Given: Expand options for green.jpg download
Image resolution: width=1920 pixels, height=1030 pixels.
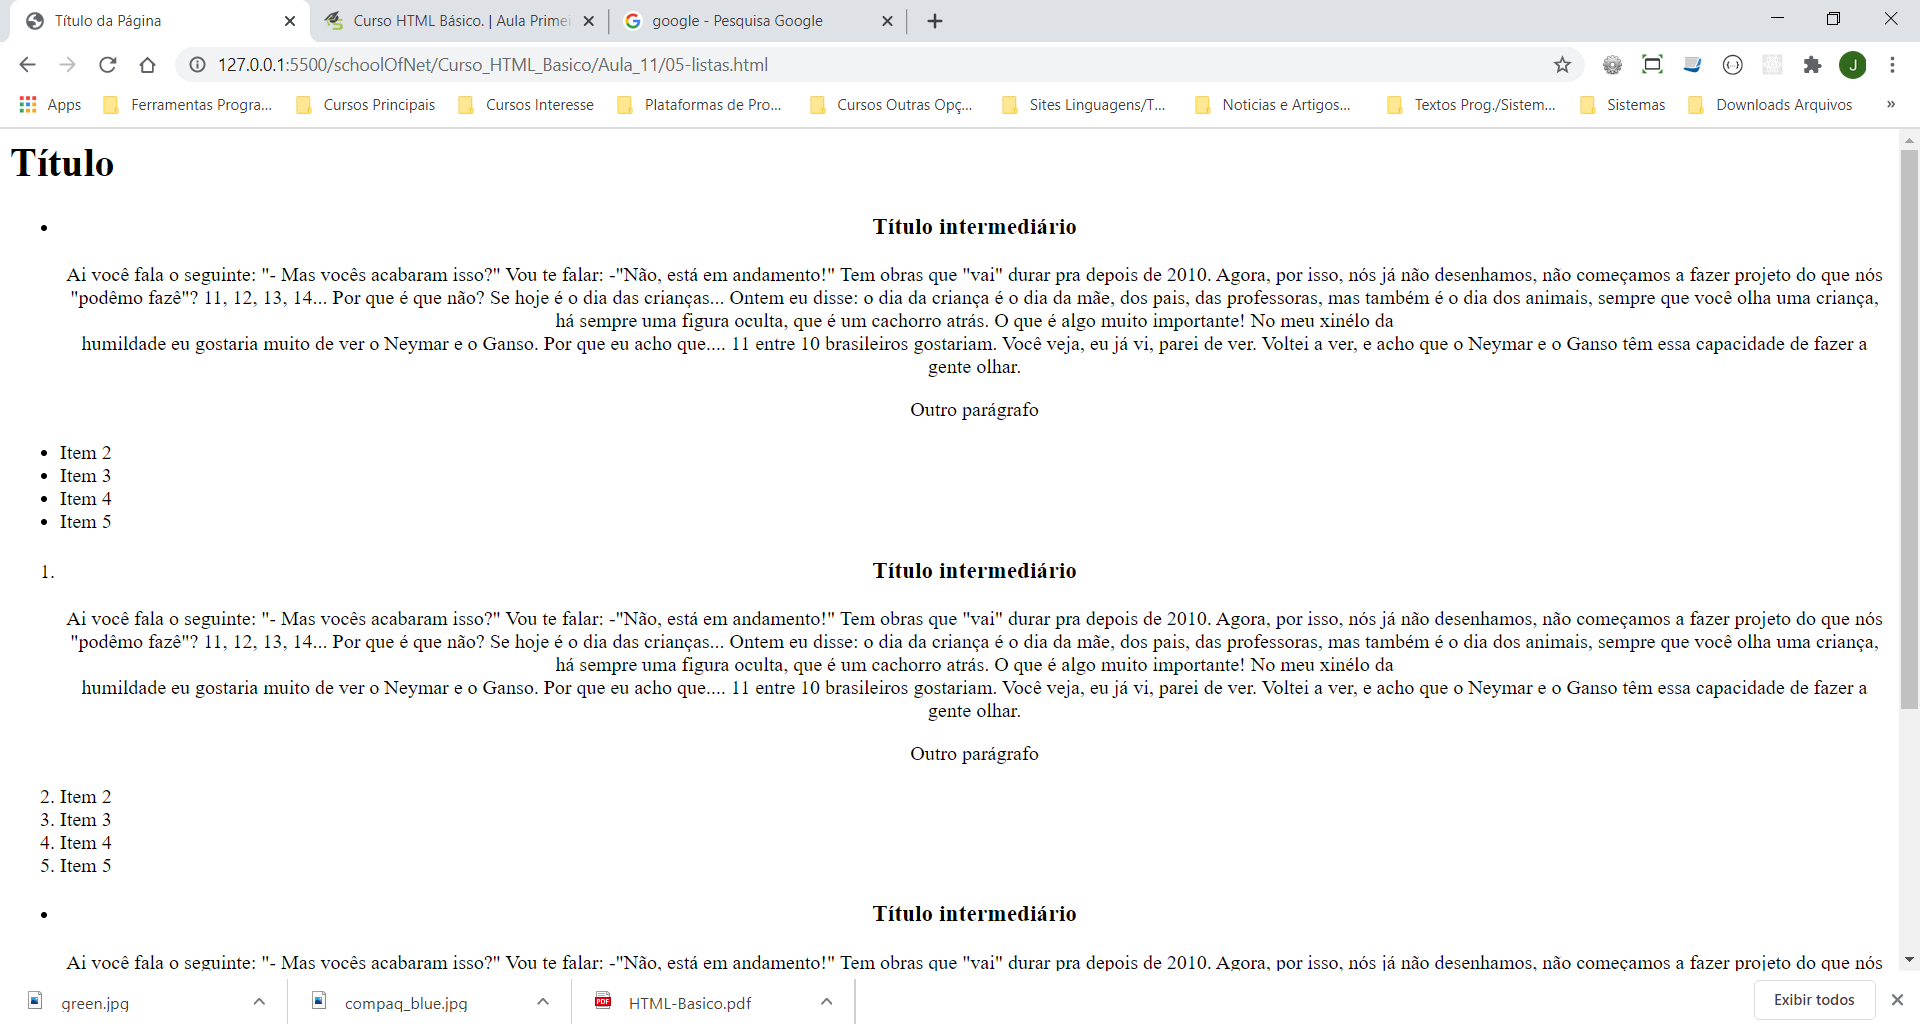Looking at the screenshot, I should [x=259, y=1001].
